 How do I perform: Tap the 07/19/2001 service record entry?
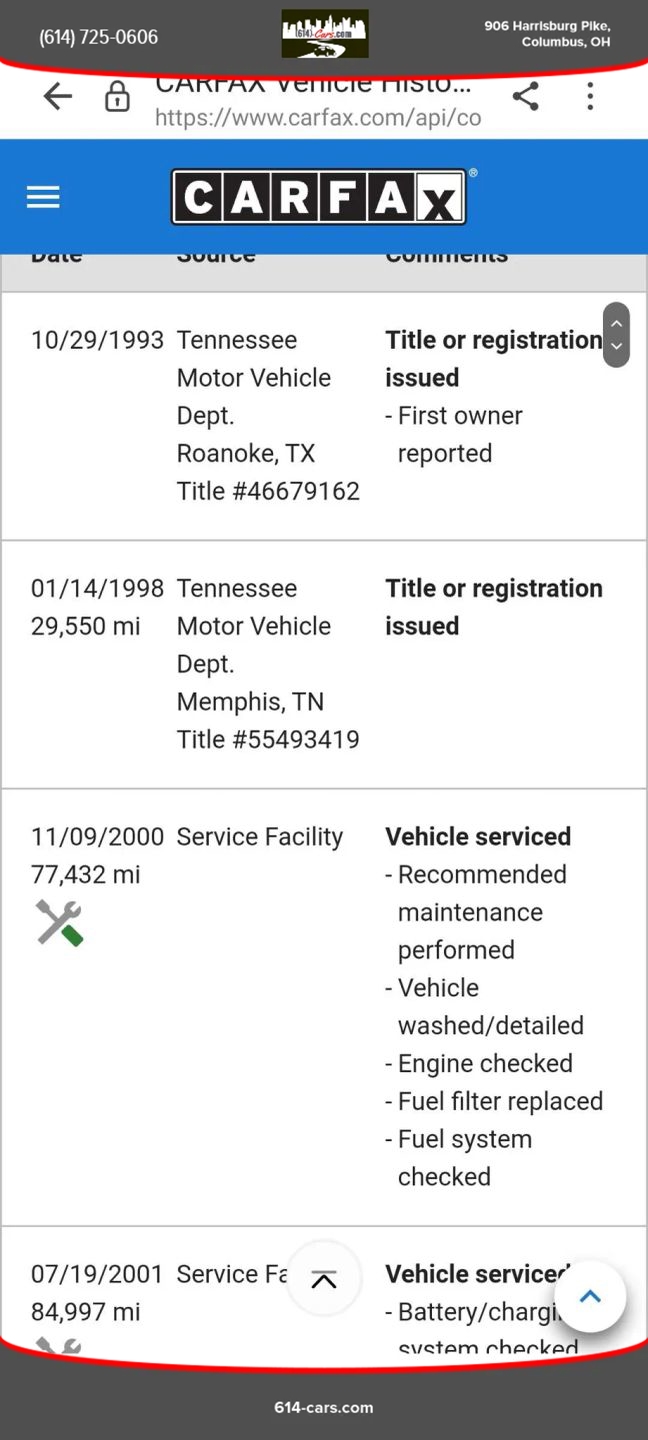[97, 1274]
